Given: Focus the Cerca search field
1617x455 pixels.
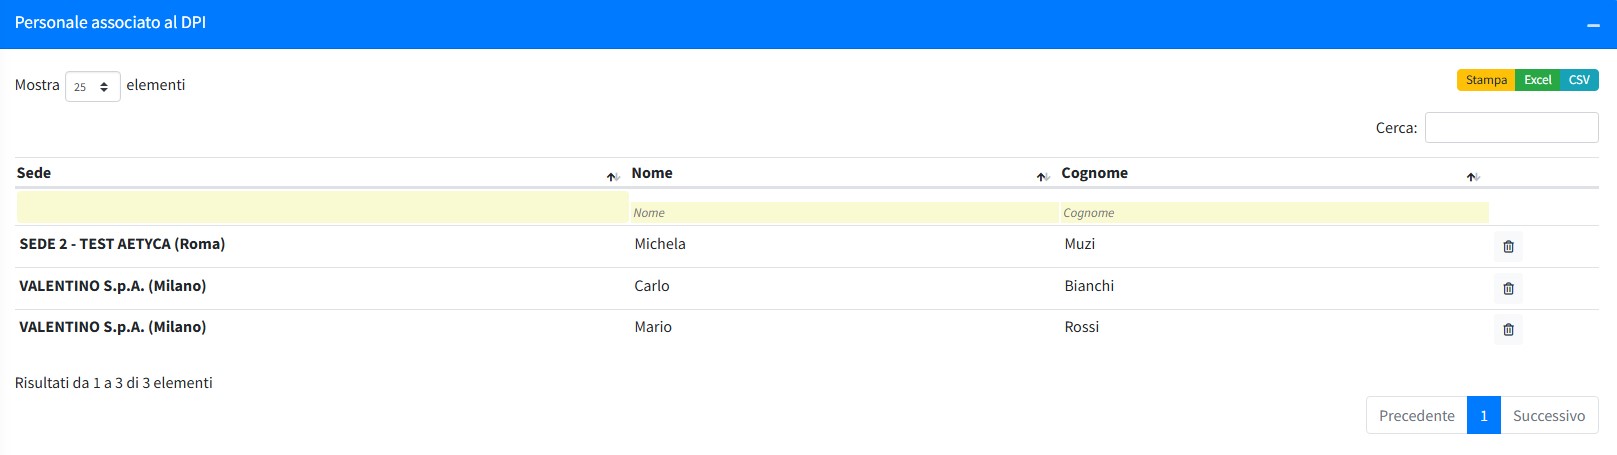Looking at the screenshot, I should pyautogui.click(x=1510, y=128).
